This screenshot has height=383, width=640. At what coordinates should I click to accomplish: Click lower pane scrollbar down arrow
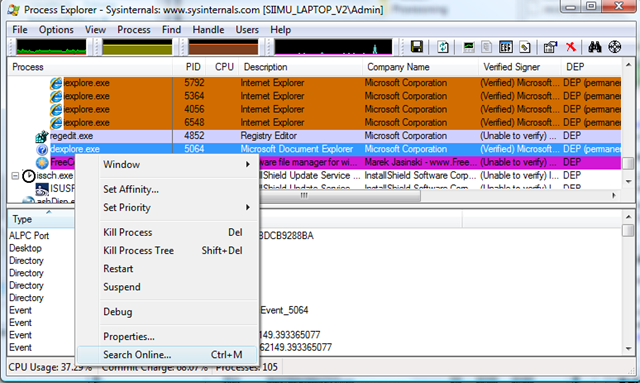tap(628, 349)
